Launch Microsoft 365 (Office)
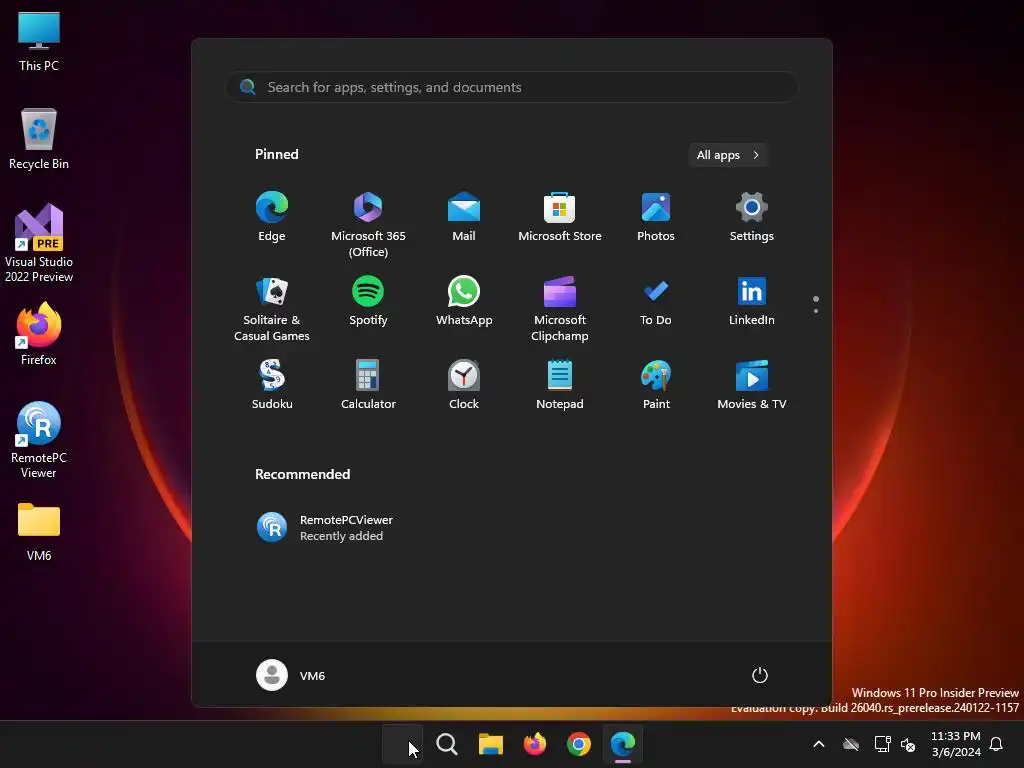 pos(368,225)
